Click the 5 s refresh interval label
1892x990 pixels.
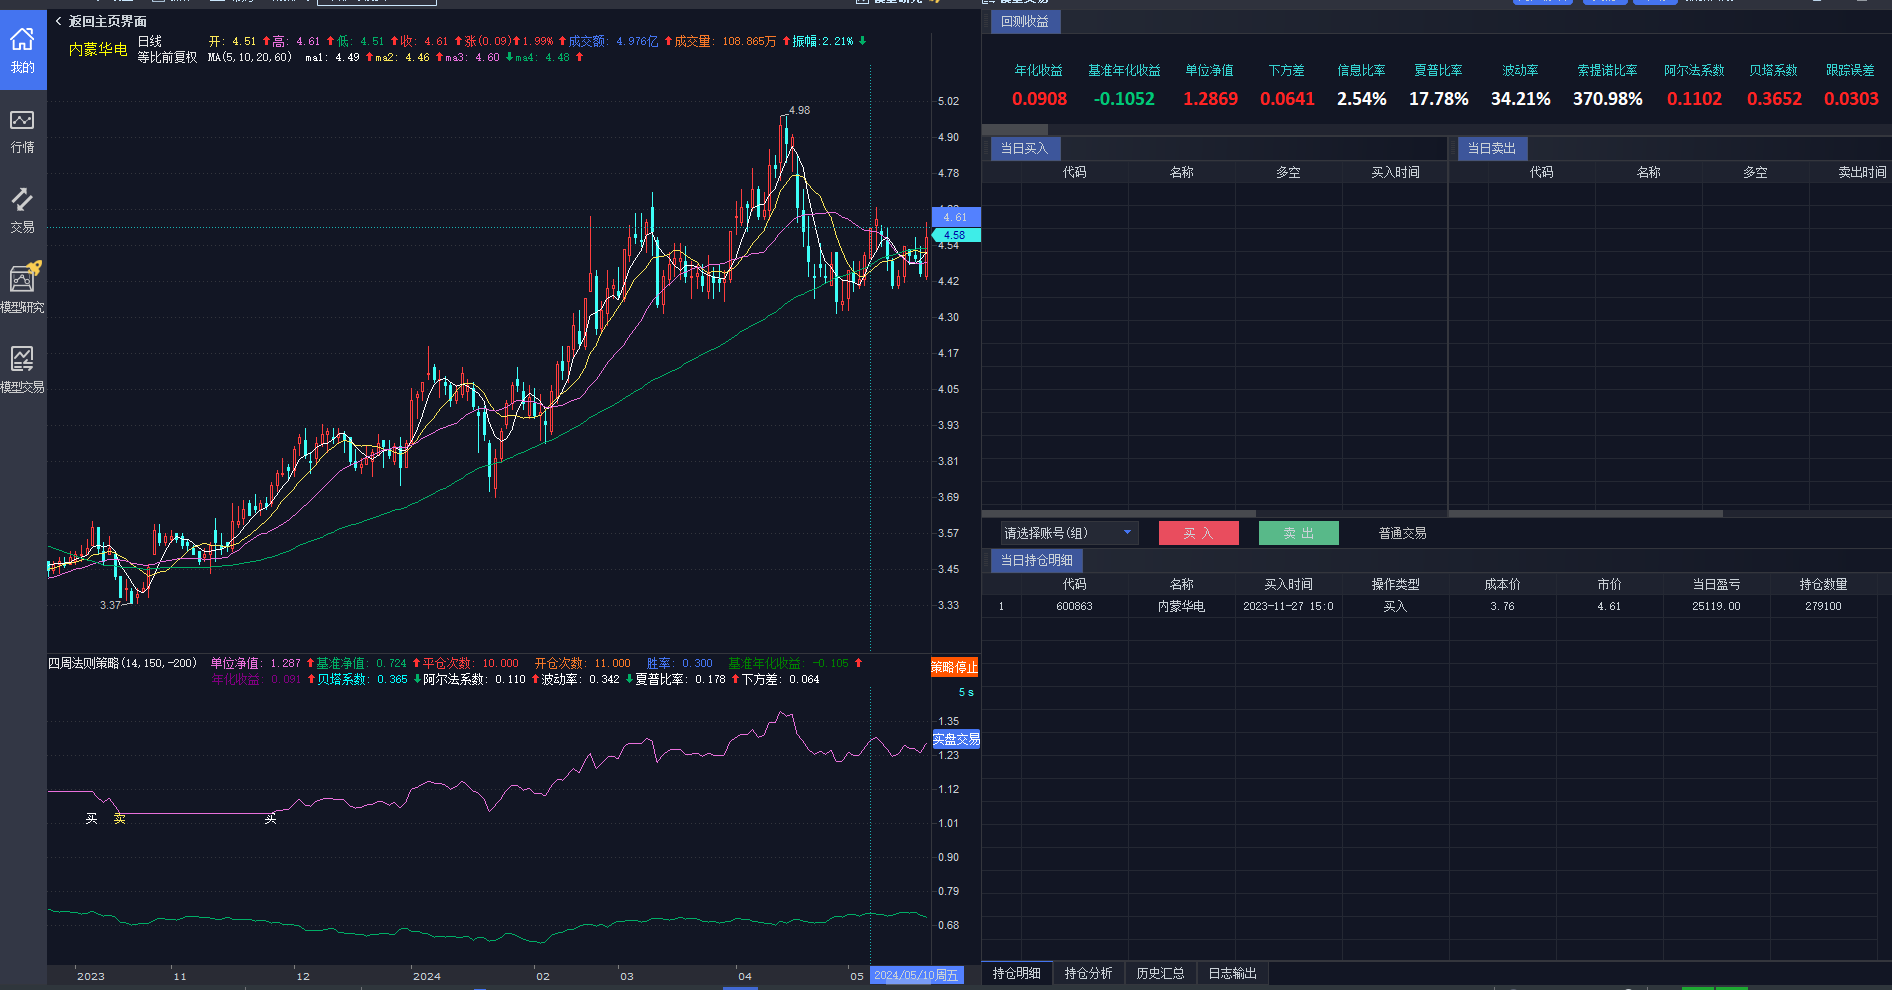[965, 692]
